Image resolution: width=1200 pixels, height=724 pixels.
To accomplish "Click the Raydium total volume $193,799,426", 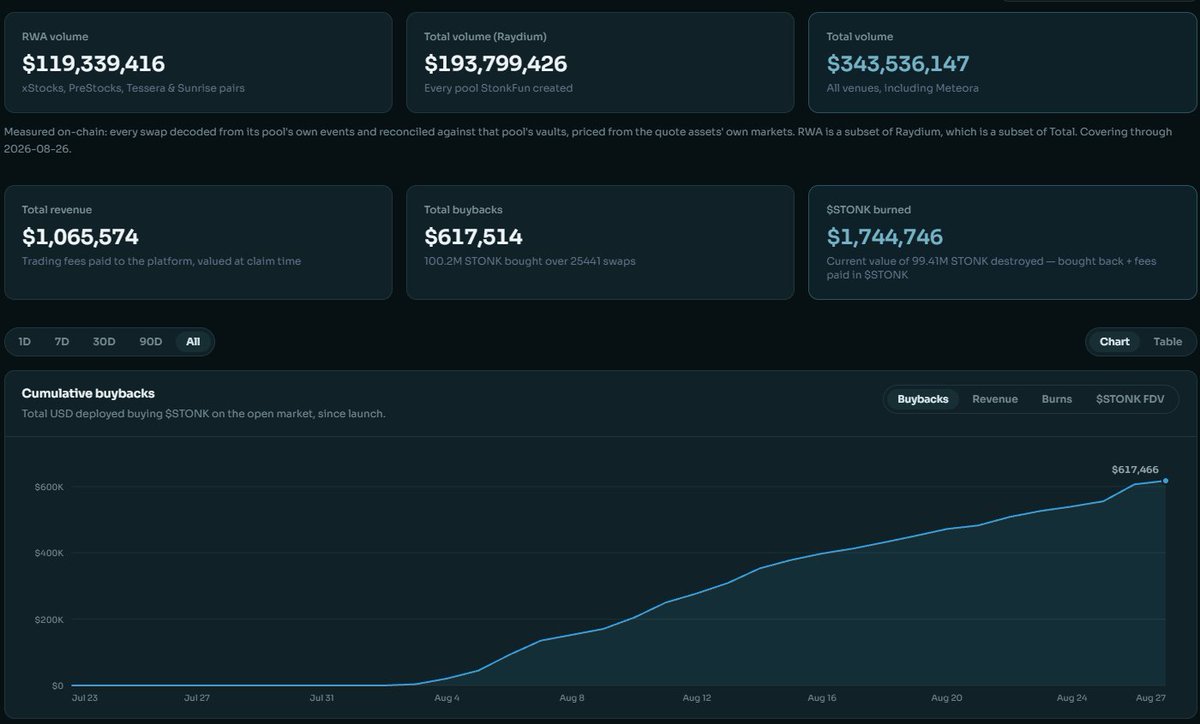I will pos(496,64).
